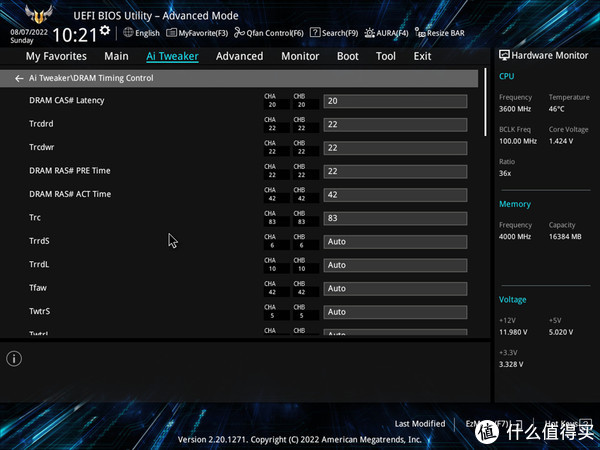Select DRAM RAS# ACT Time label
This screenshot has height=450, width=600.
tap(70, 194)
